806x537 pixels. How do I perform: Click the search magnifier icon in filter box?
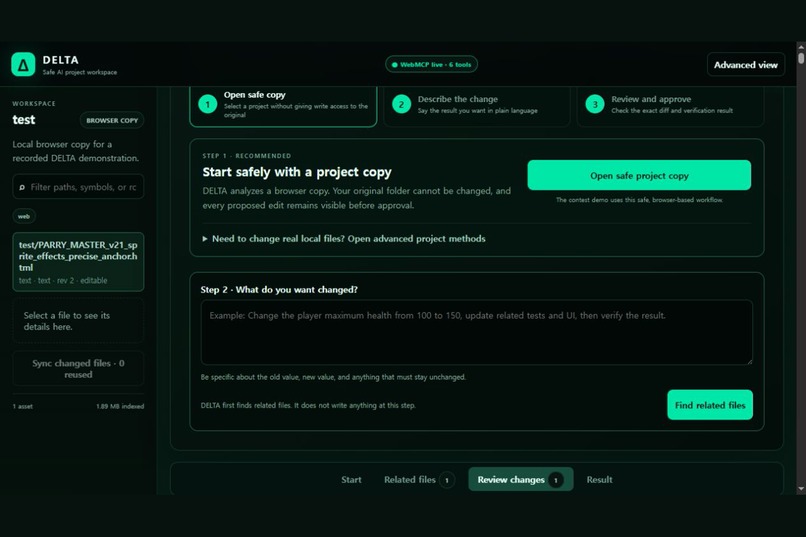pos(22,188)
